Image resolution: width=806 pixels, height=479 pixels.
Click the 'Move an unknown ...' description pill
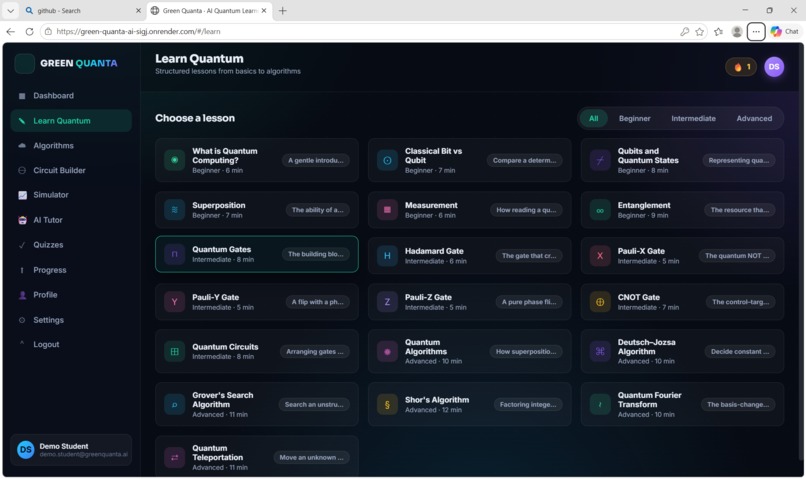tap(312, 457)
